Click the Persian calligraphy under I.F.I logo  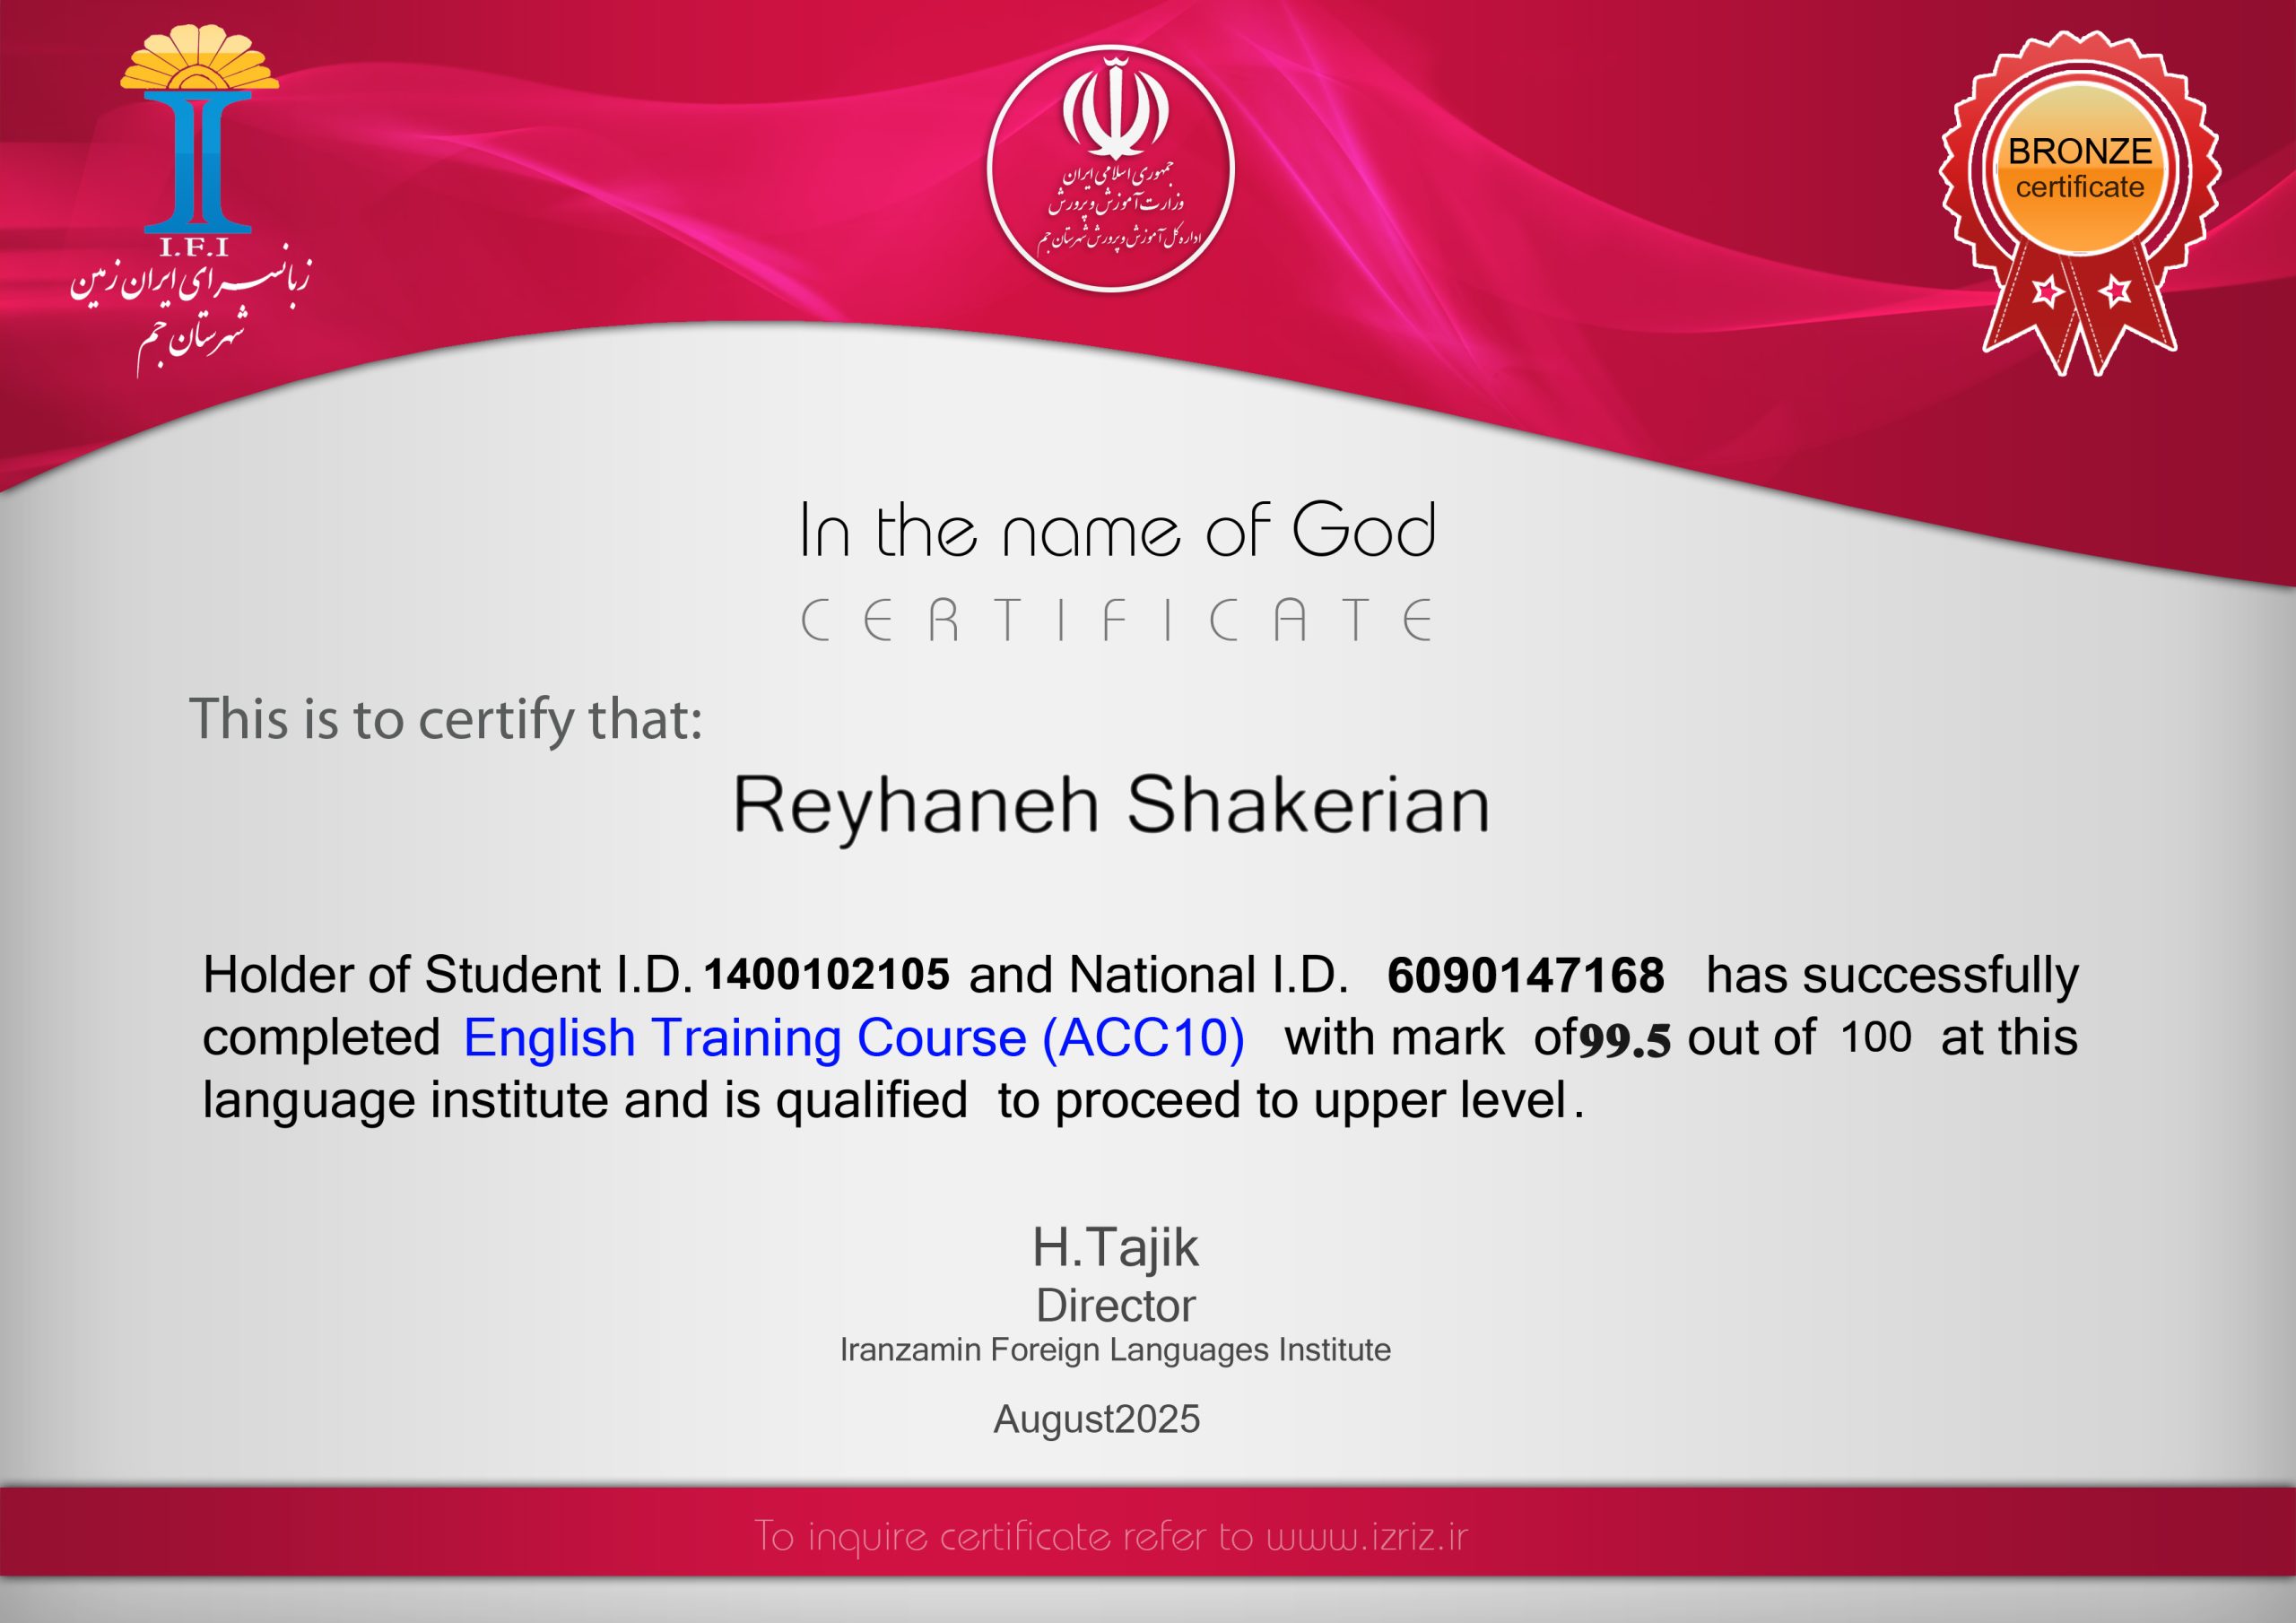(x=190, y=305)
